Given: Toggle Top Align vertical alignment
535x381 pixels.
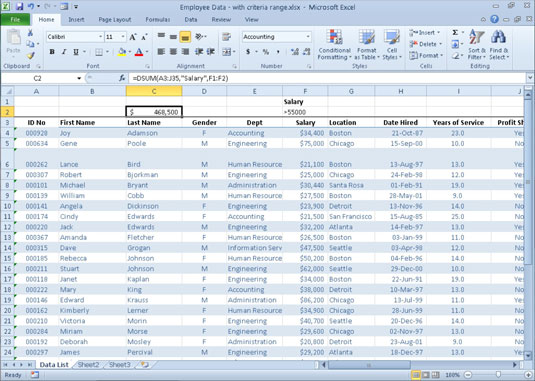Looking at the screenshot, I should 161,36.
